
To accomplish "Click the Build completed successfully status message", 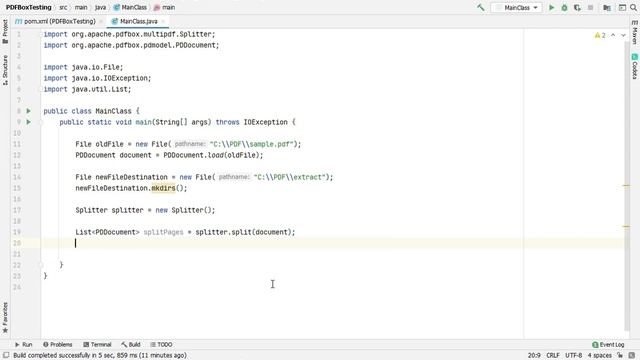I will [100, 356].
